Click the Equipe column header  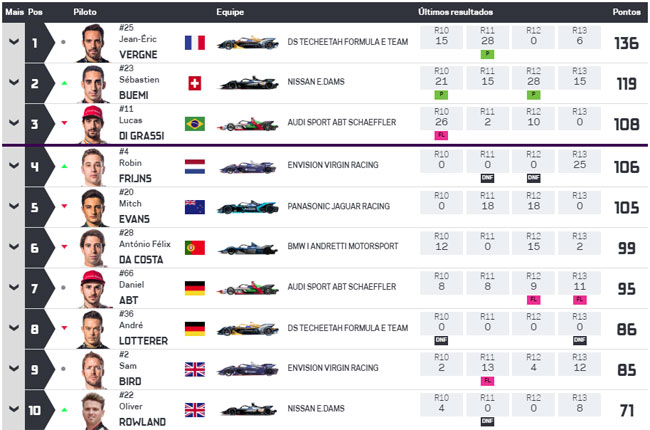(230, 12)
